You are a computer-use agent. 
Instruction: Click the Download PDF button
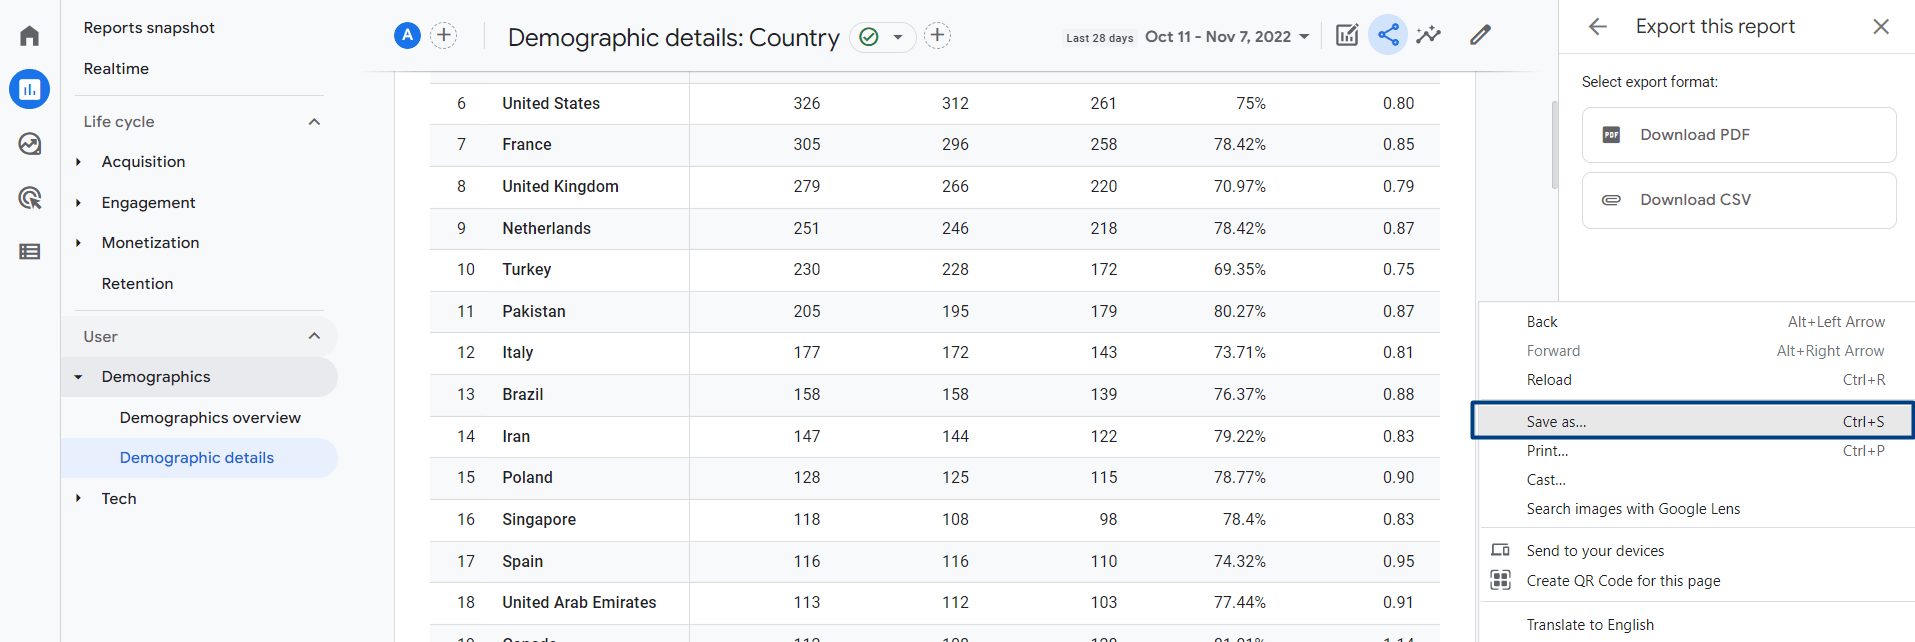[x=1739, y=135]
